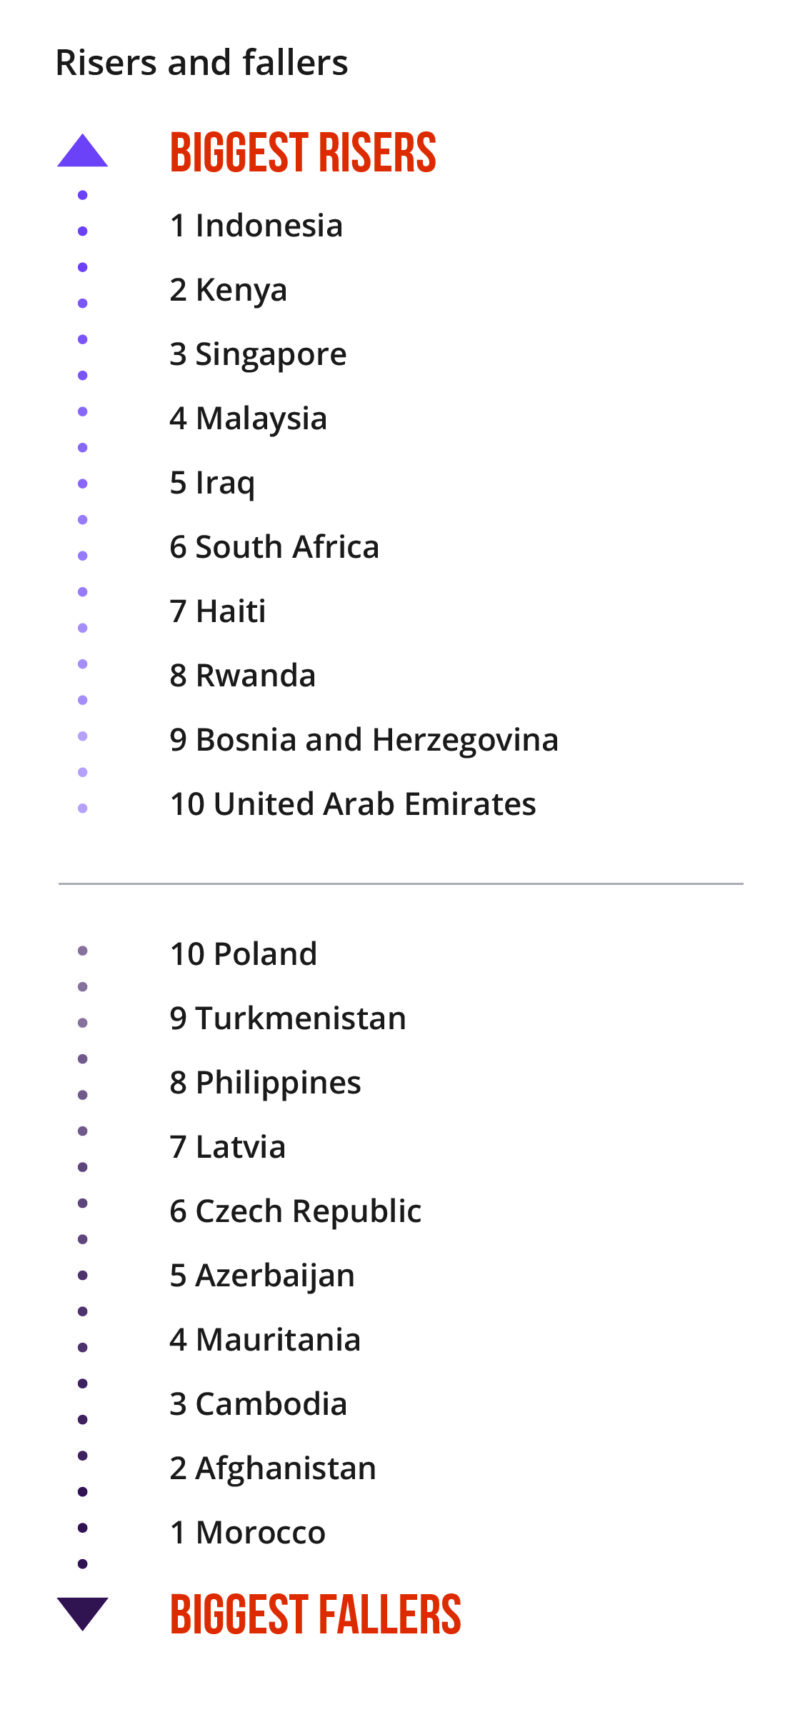Click the 6 Czech Republic entry

295,1211
